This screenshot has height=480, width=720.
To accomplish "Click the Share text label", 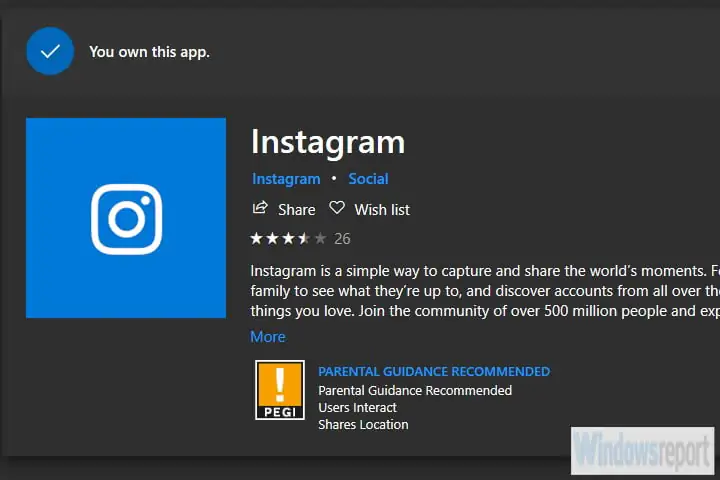I will (x=296, y=210).
